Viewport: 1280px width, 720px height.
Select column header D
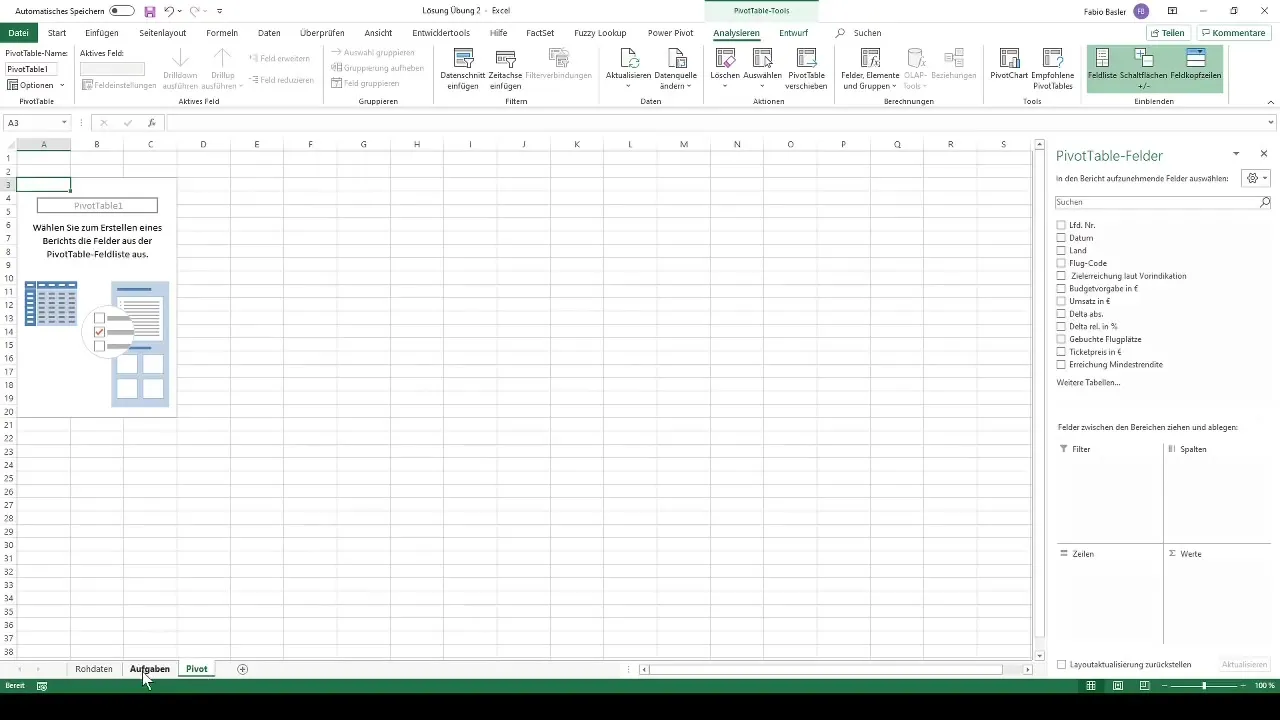click(x=203, y=145)
